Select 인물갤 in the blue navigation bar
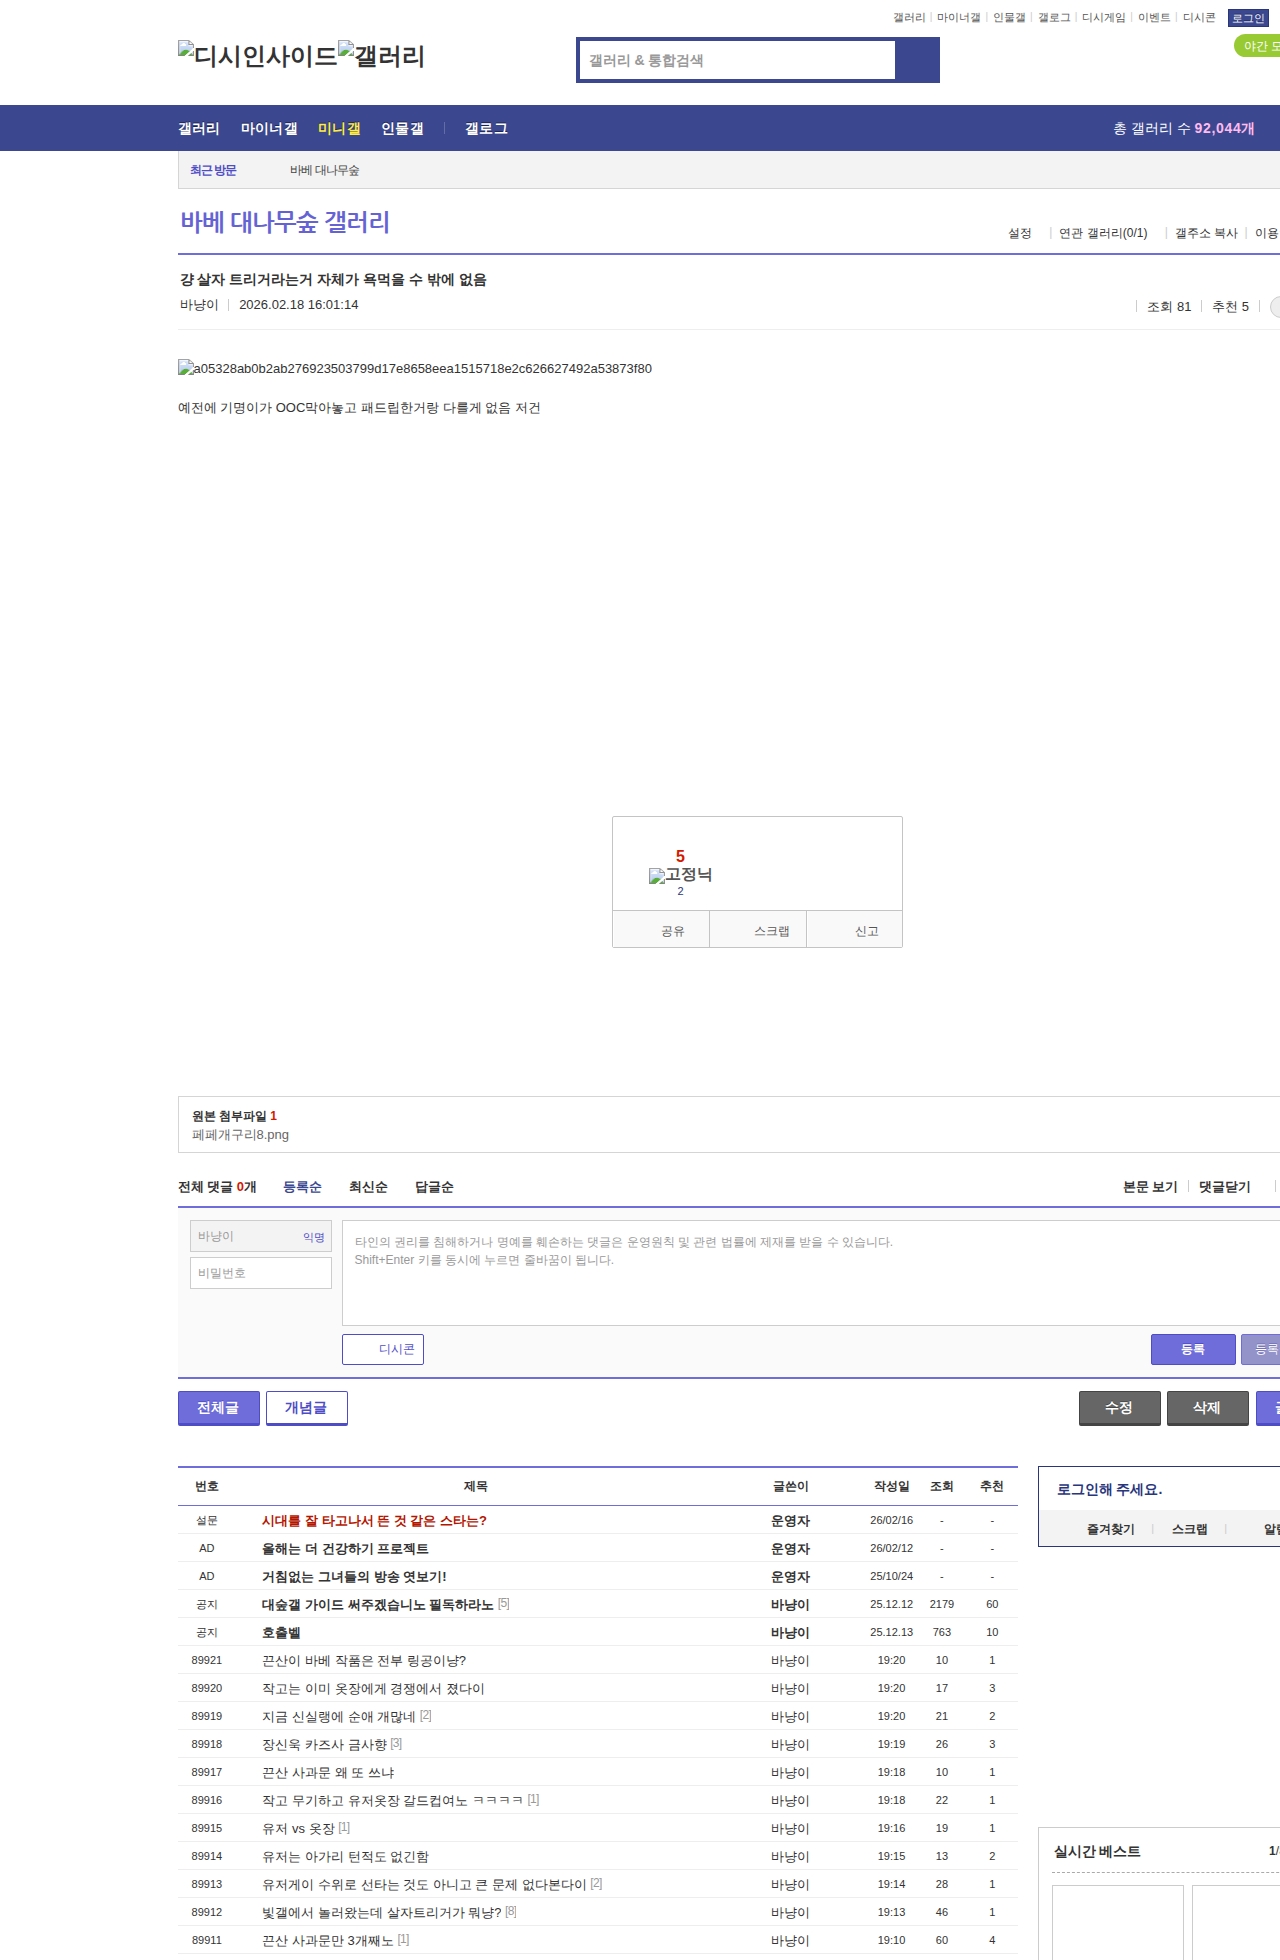 coord(402,129)
